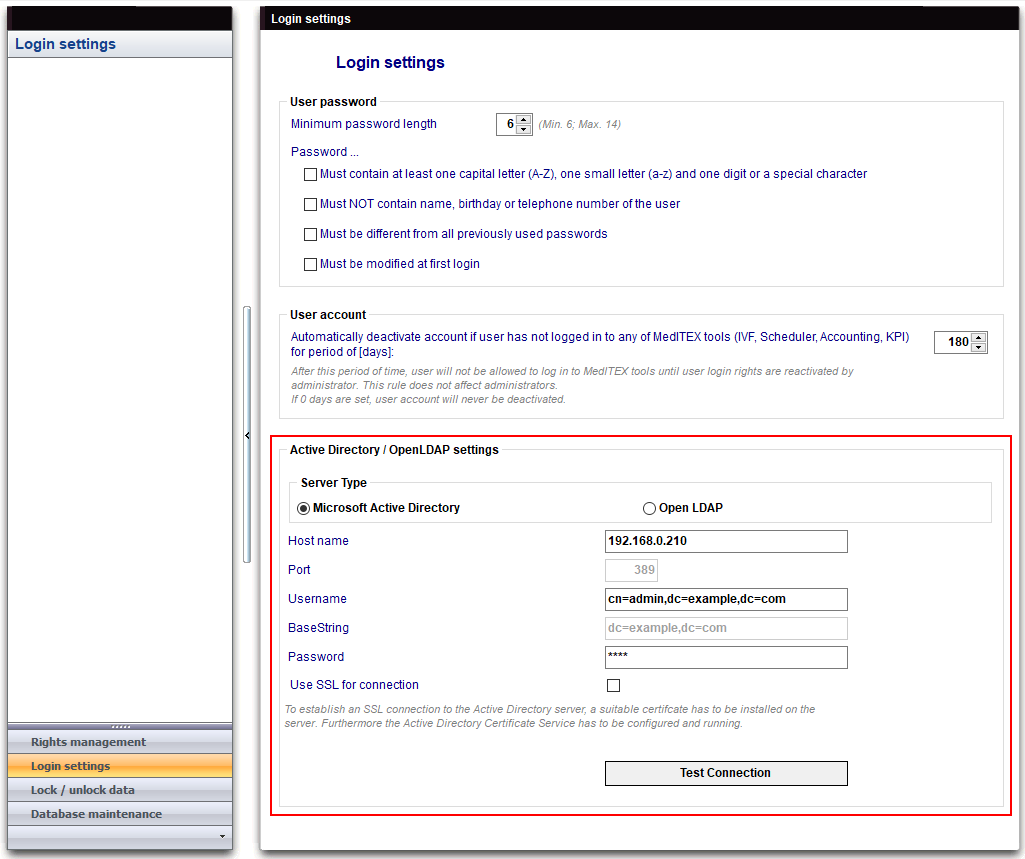Expand sidebar overflow dropdown arrow at bottom

(x=222, y=837)
